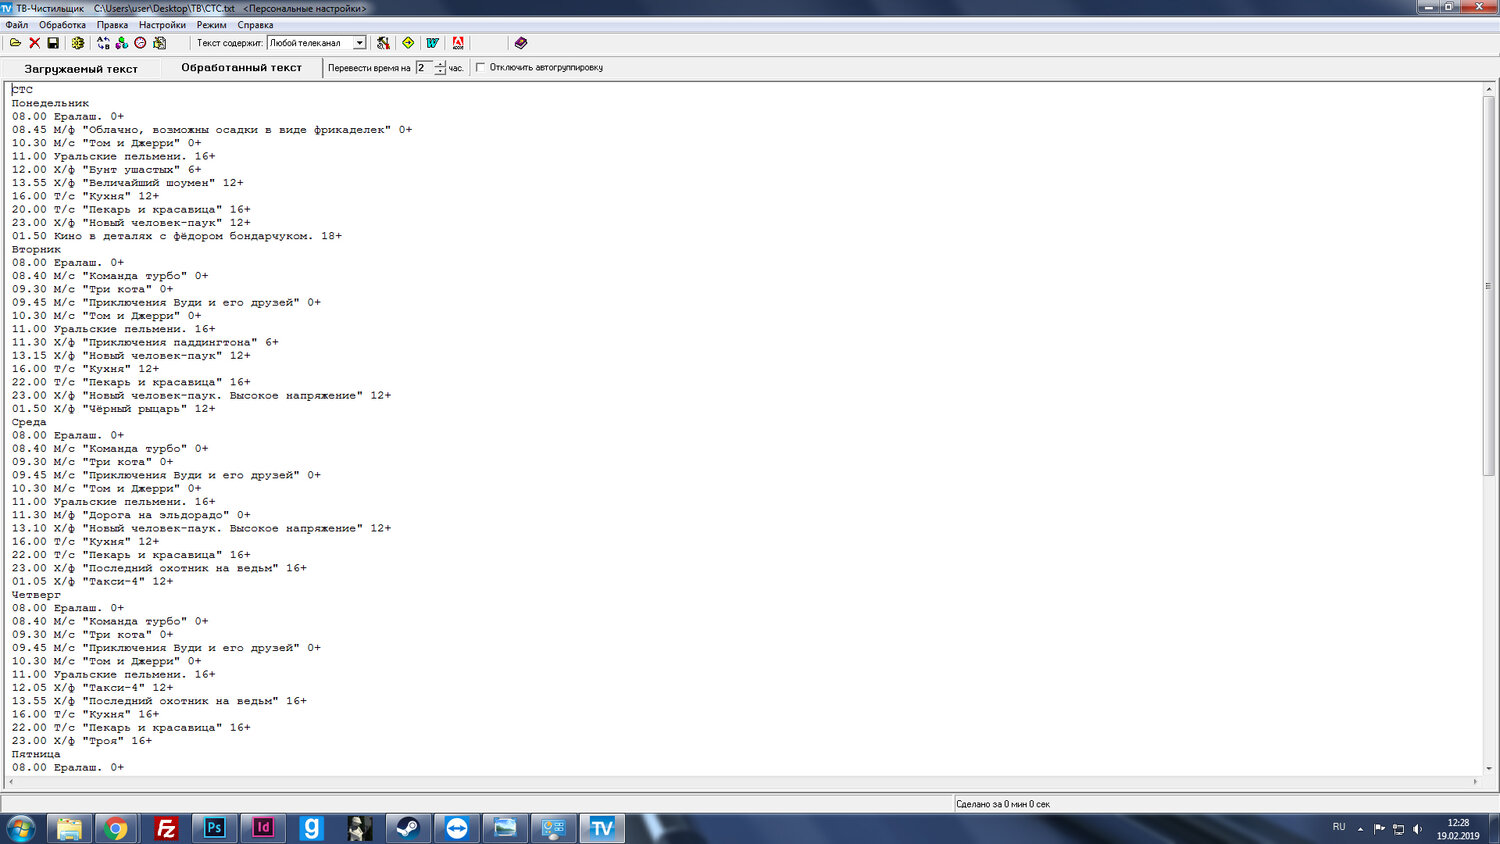Switch to the Загружаемый текст tab

point(81,69)
